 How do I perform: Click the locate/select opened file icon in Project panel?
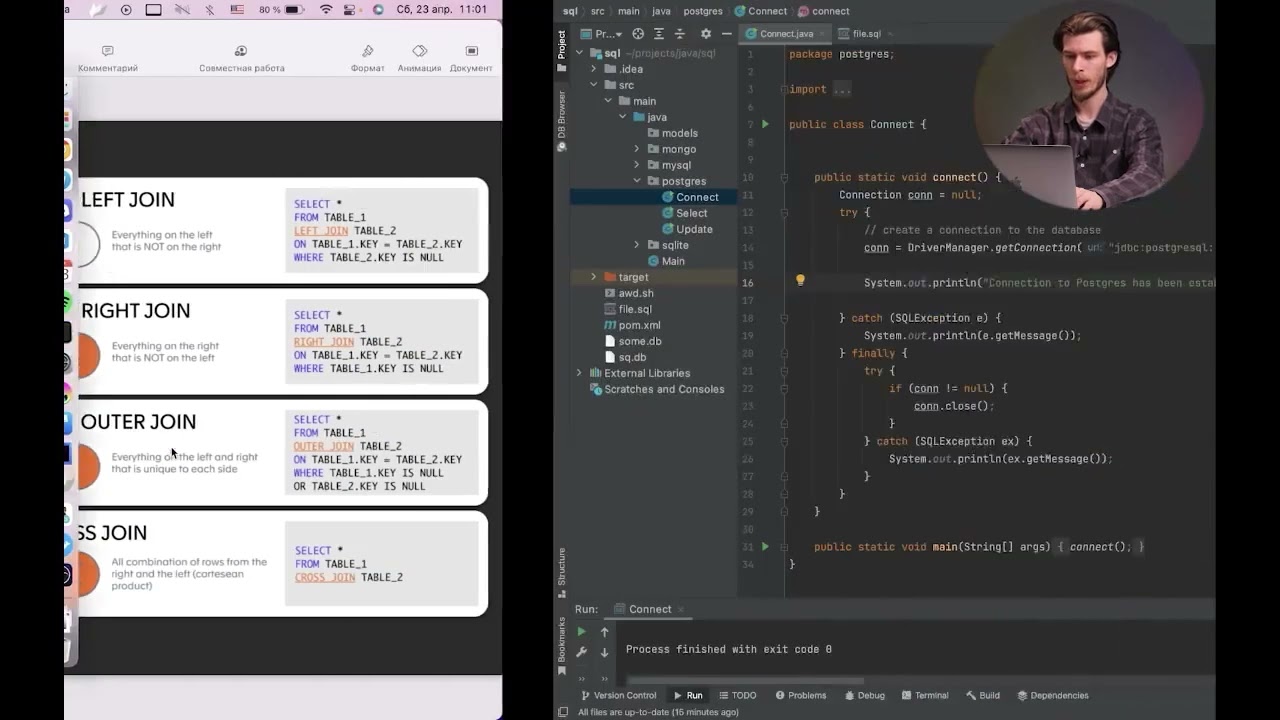click(638, 34)
